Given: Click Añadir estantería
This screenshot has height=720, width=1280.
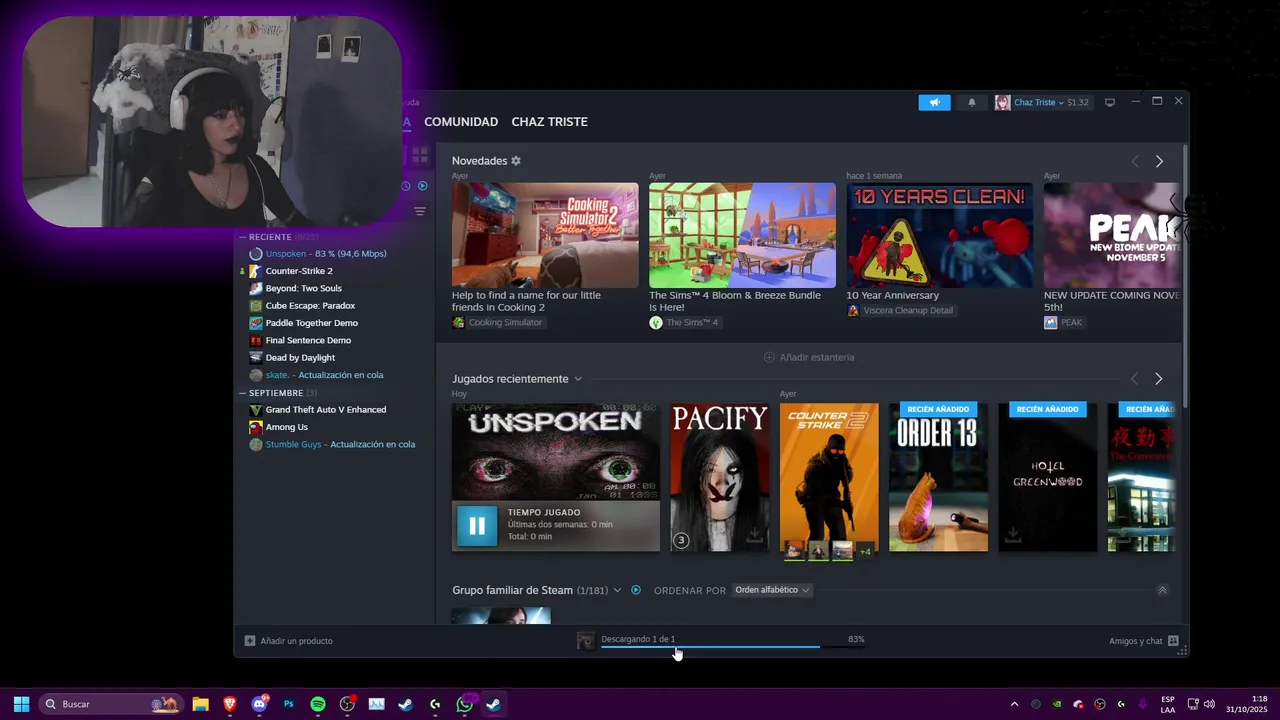Looking at the screenshot, I should [809, 357].
